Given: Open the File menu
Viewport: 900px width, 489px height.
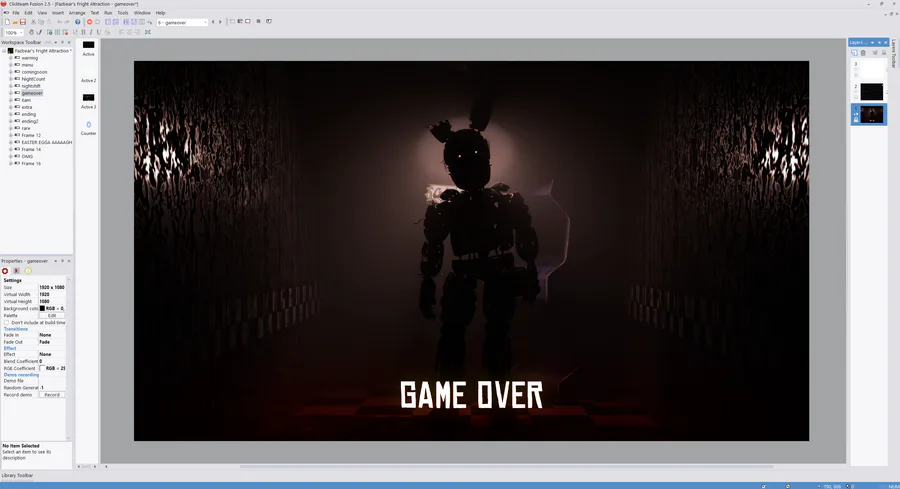Looking at the screenshot, I should tap(16, 13).
